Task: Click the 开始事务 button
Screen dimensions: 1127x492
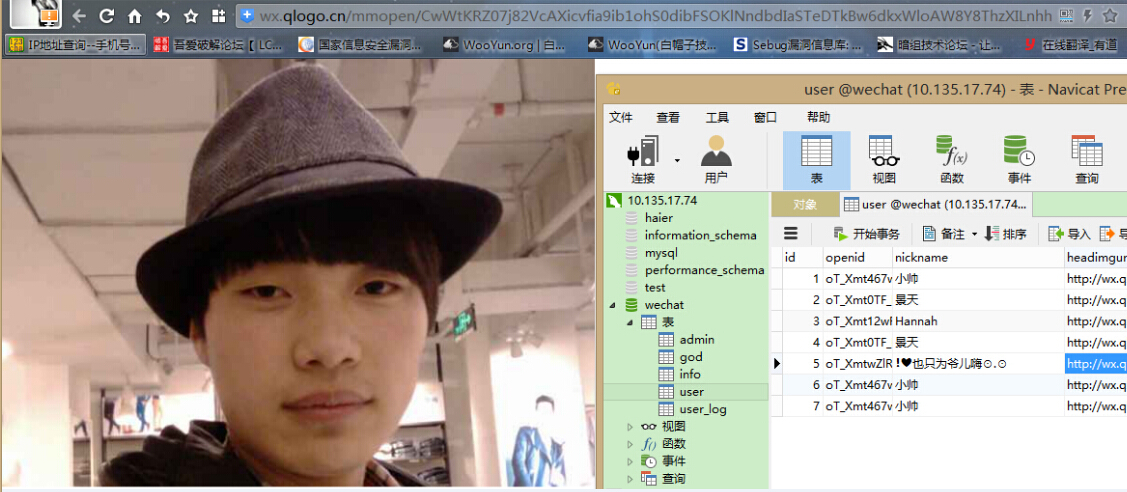Action: tap(866, 233)
